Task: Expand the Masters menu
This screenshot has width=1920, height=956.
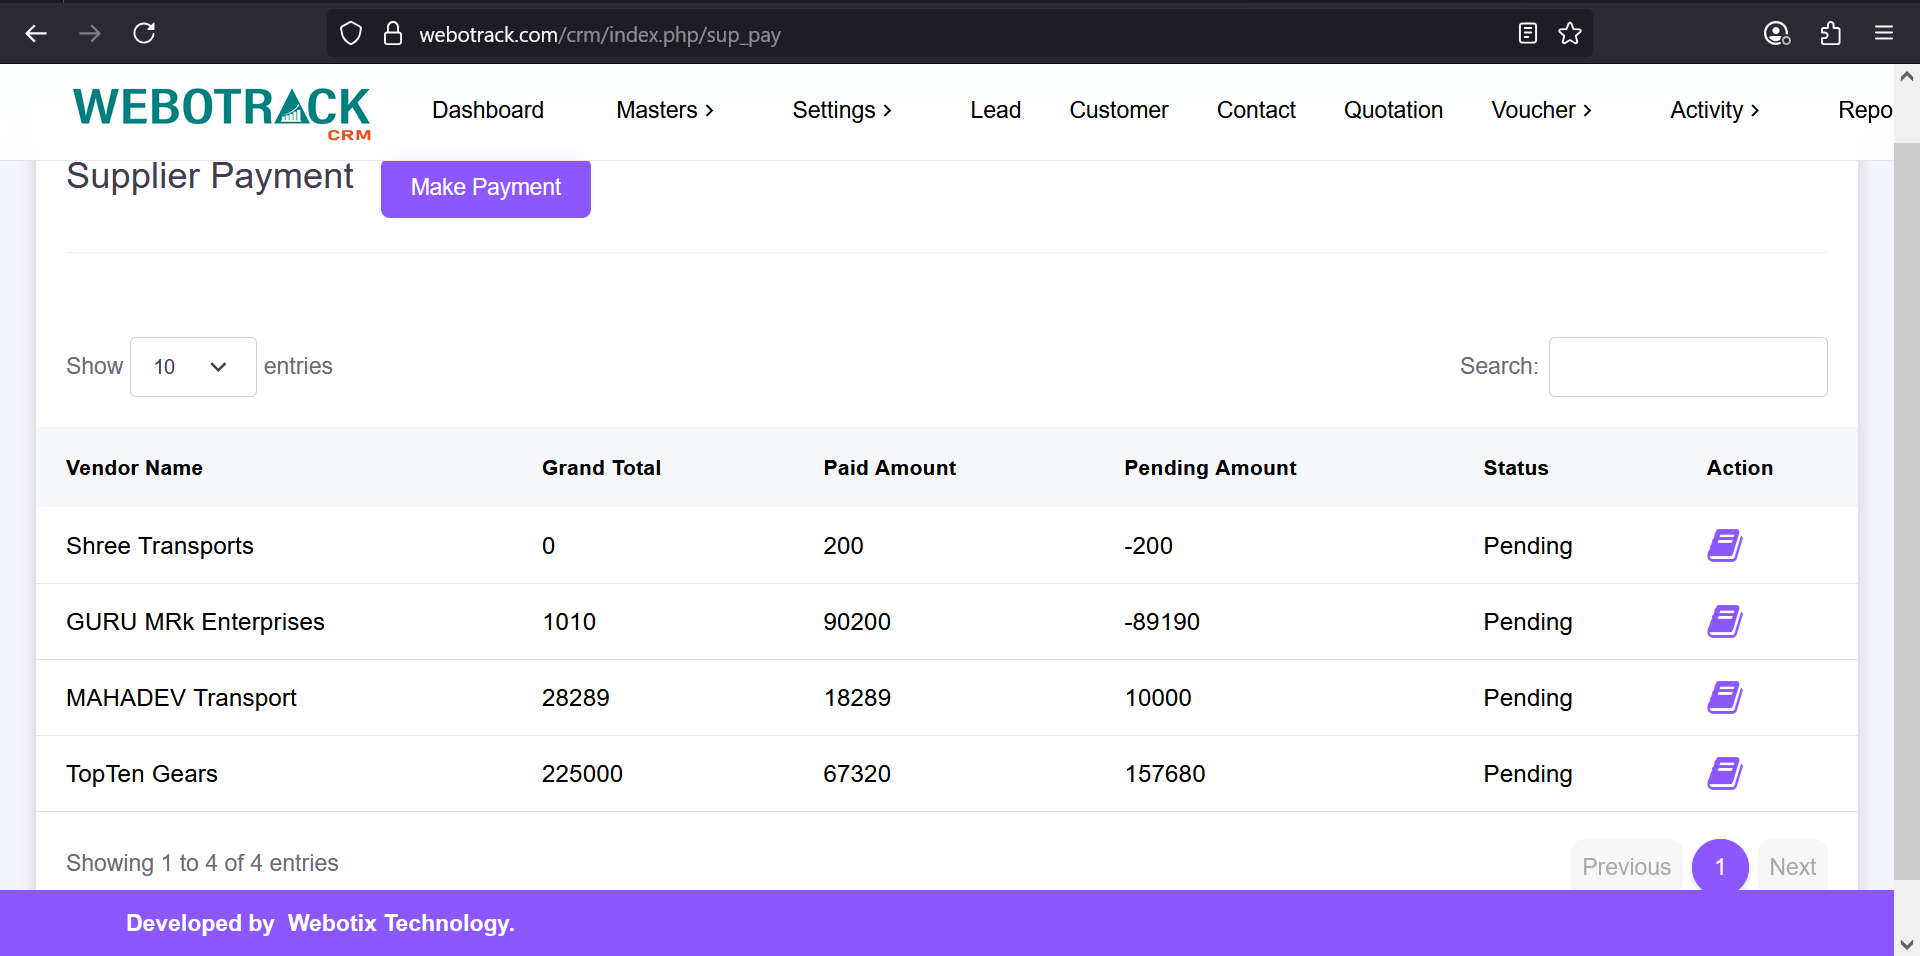Action: click(664, 110)
